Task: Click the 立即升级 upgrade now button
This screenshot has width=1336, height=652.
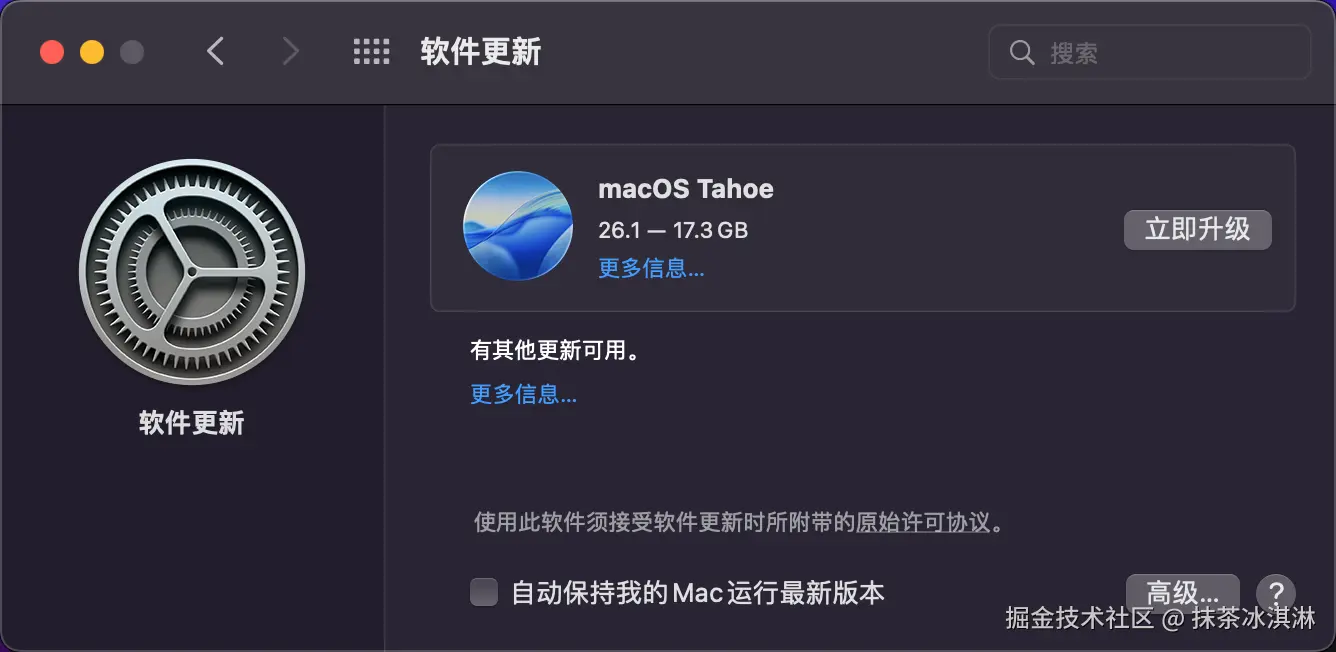Action: 1198,229
